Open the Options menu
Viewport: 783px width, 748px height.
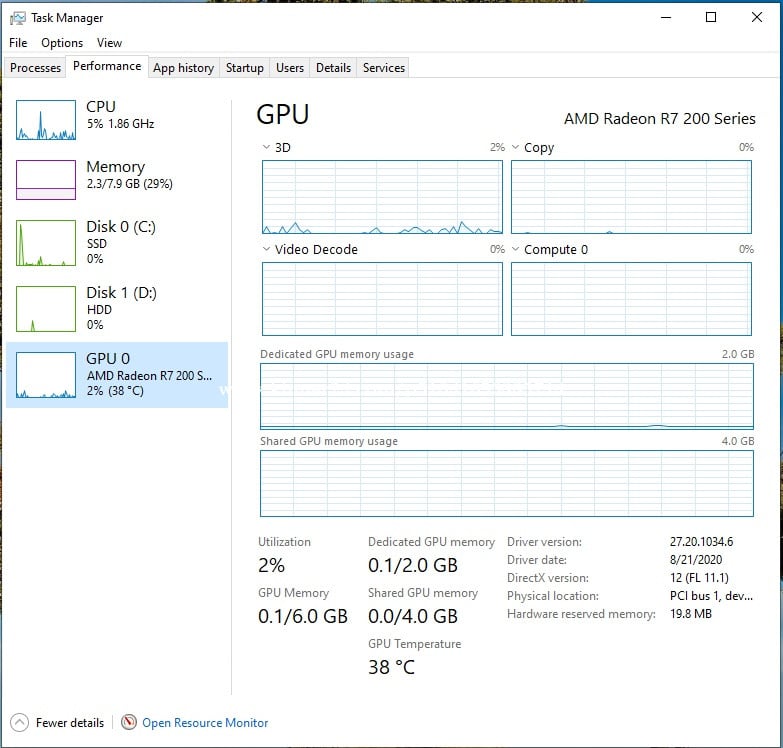point(62,43)
